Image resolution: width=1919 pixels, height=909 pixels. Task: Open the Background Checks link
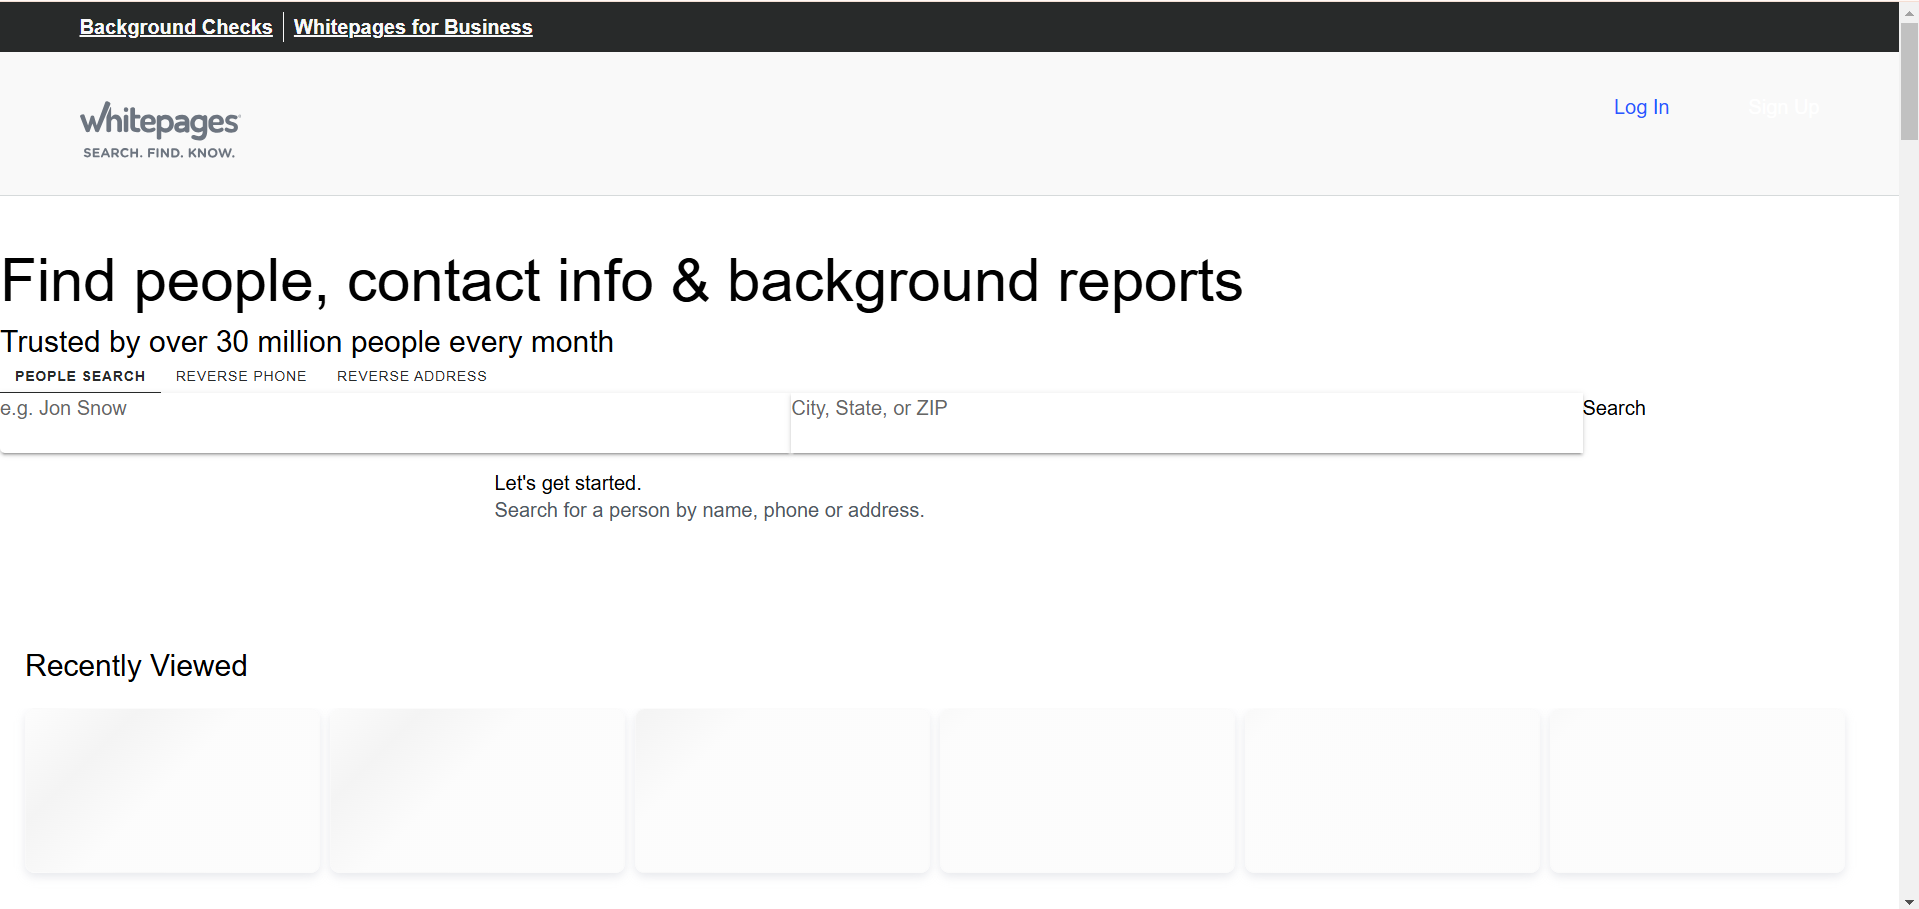click(176, 27)
